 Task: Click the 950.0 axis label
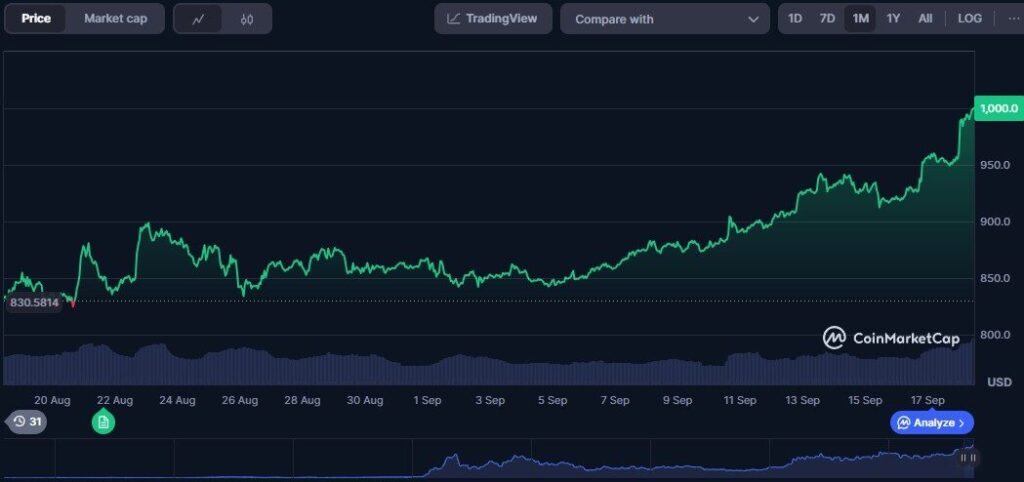(x=995, y=165)
